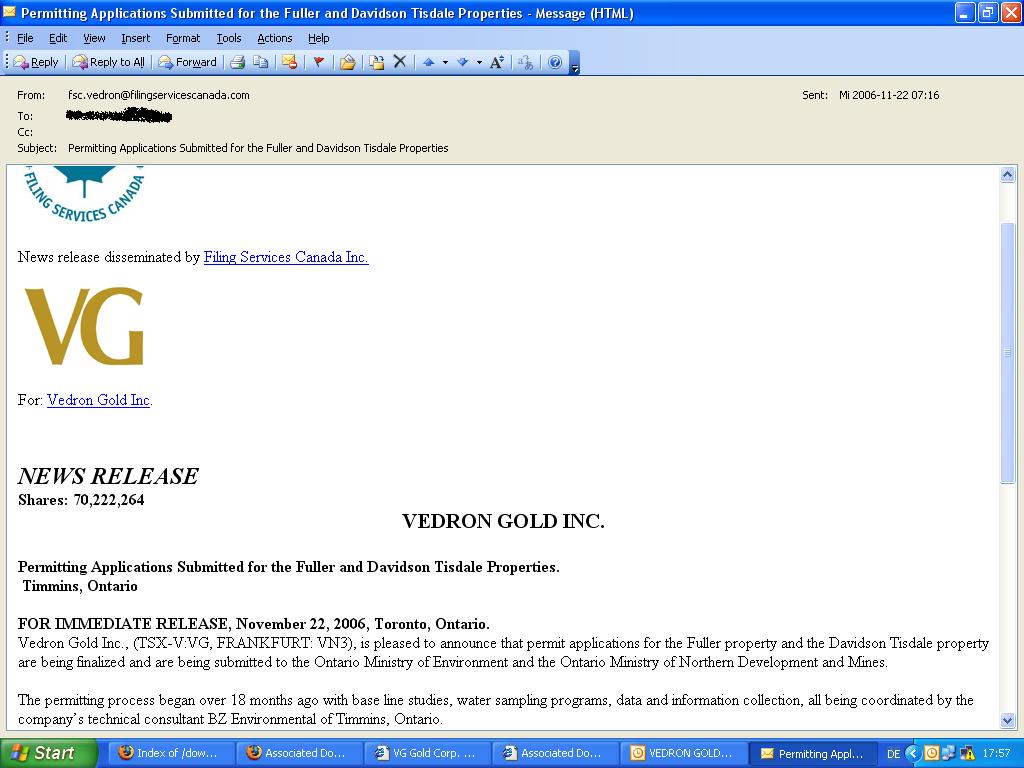Image resolution: width=1024 pixels, height=768 pixels.
Task: Open the dropdown beside the next item arrow
Action: pos(477,61)
